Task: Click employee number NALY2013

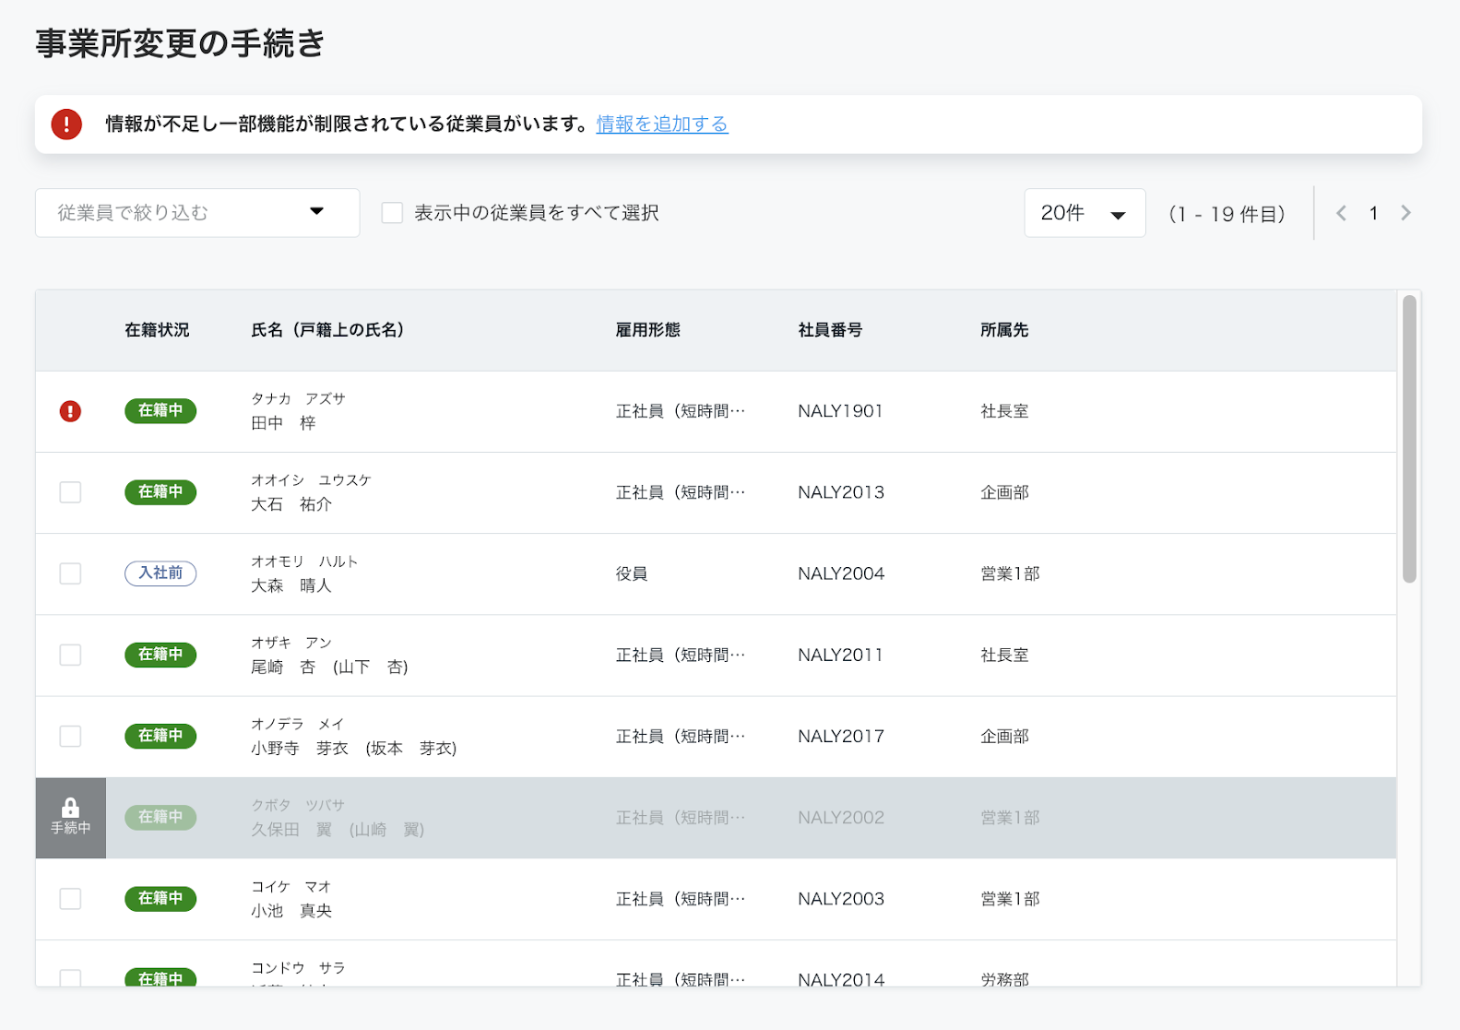Action: coord(841,492)
